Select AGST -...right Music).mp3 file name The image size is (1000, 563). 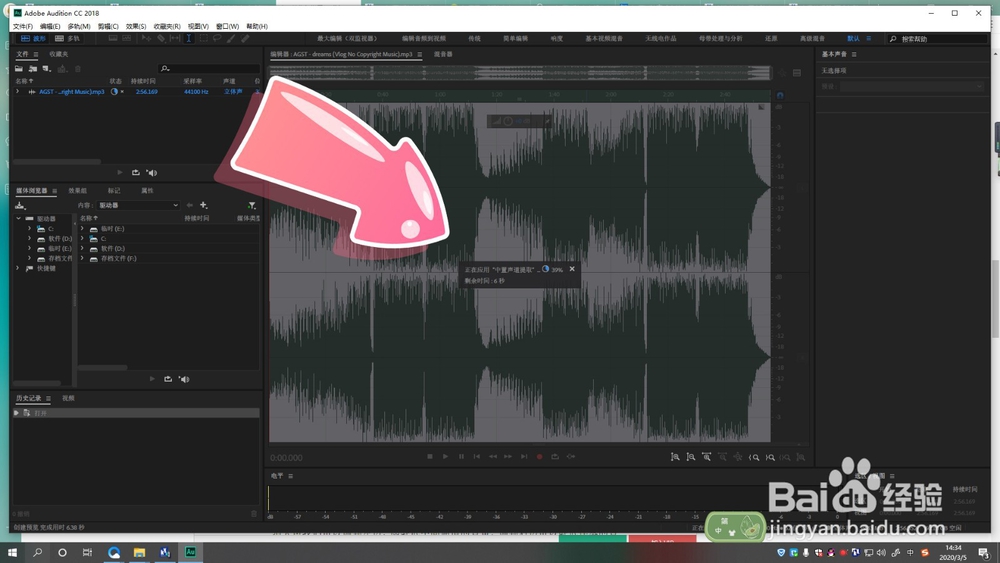pyautogui.click(x=71, y=92)
